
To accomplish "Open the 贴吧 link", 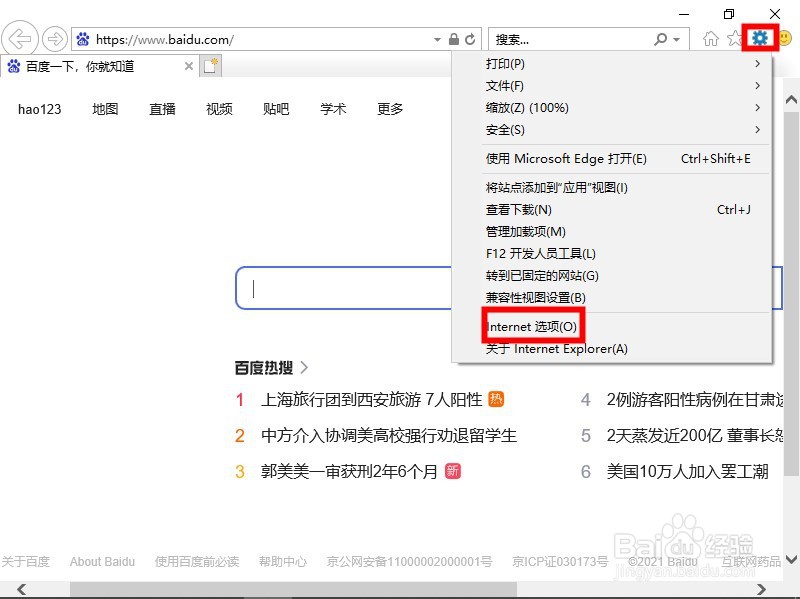I will (x=276, y=109).
